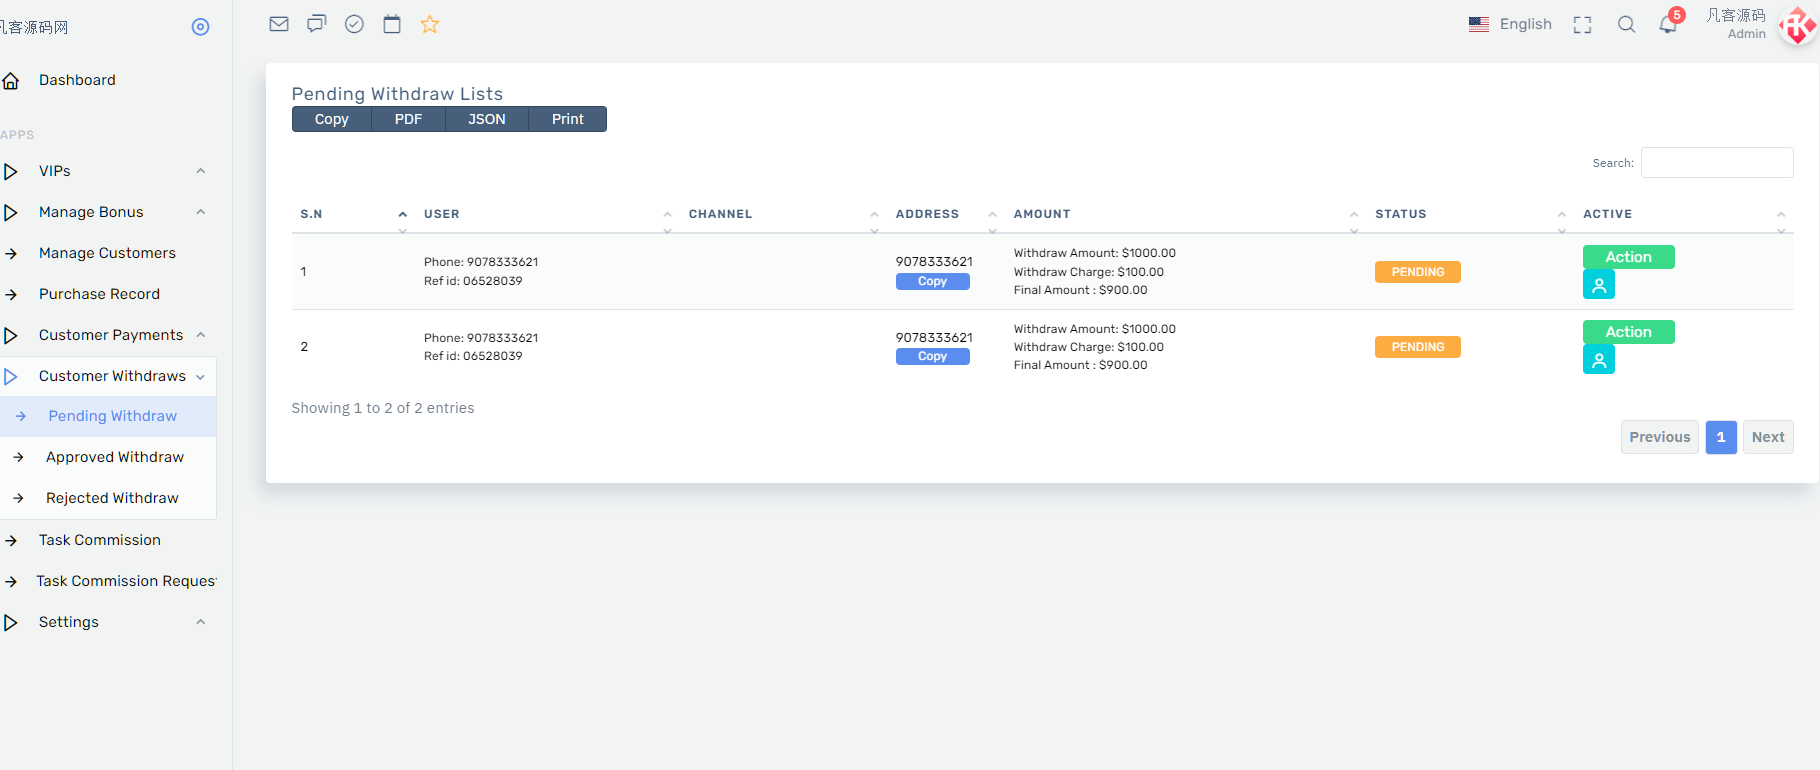Click the Search input field
The image size is (1820, 770).
(1717, 163)
